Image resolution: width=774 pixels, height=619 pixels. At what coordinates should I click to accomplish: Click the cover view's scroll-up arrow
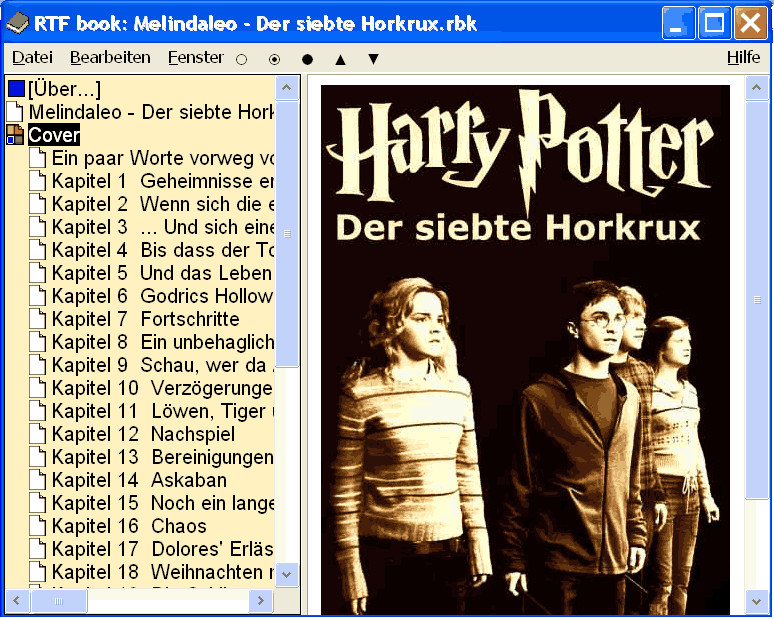pos(756,88)
